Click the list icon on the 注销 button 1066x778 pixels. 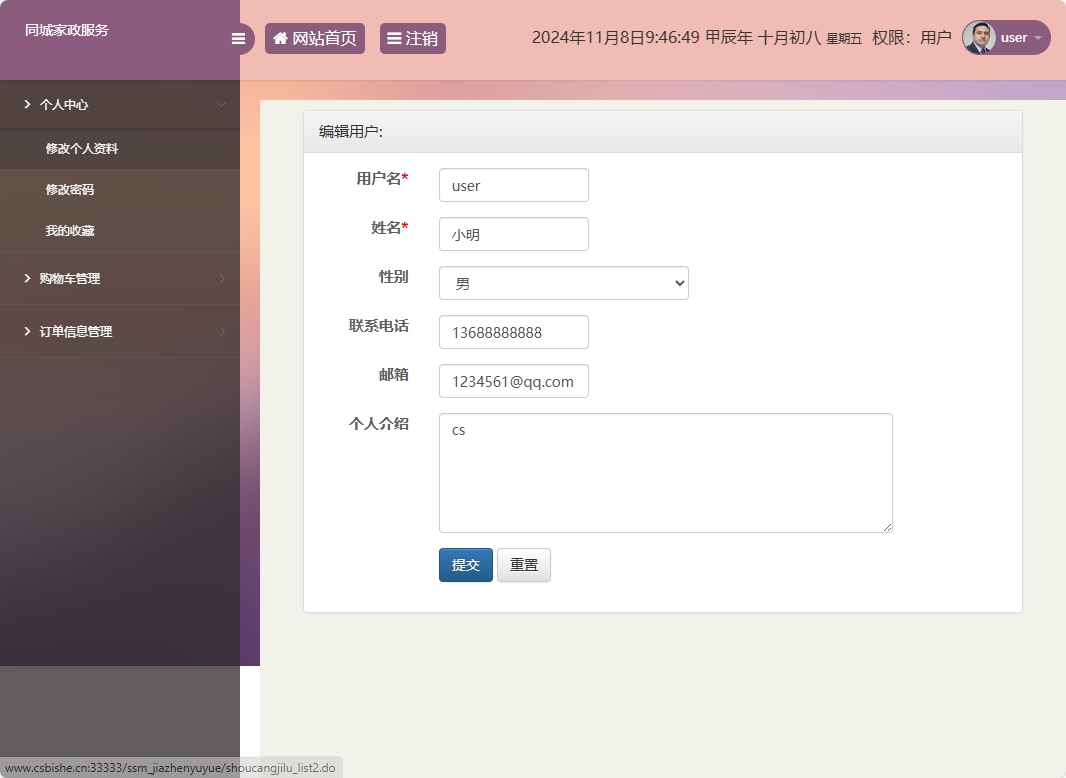point(392,38)
